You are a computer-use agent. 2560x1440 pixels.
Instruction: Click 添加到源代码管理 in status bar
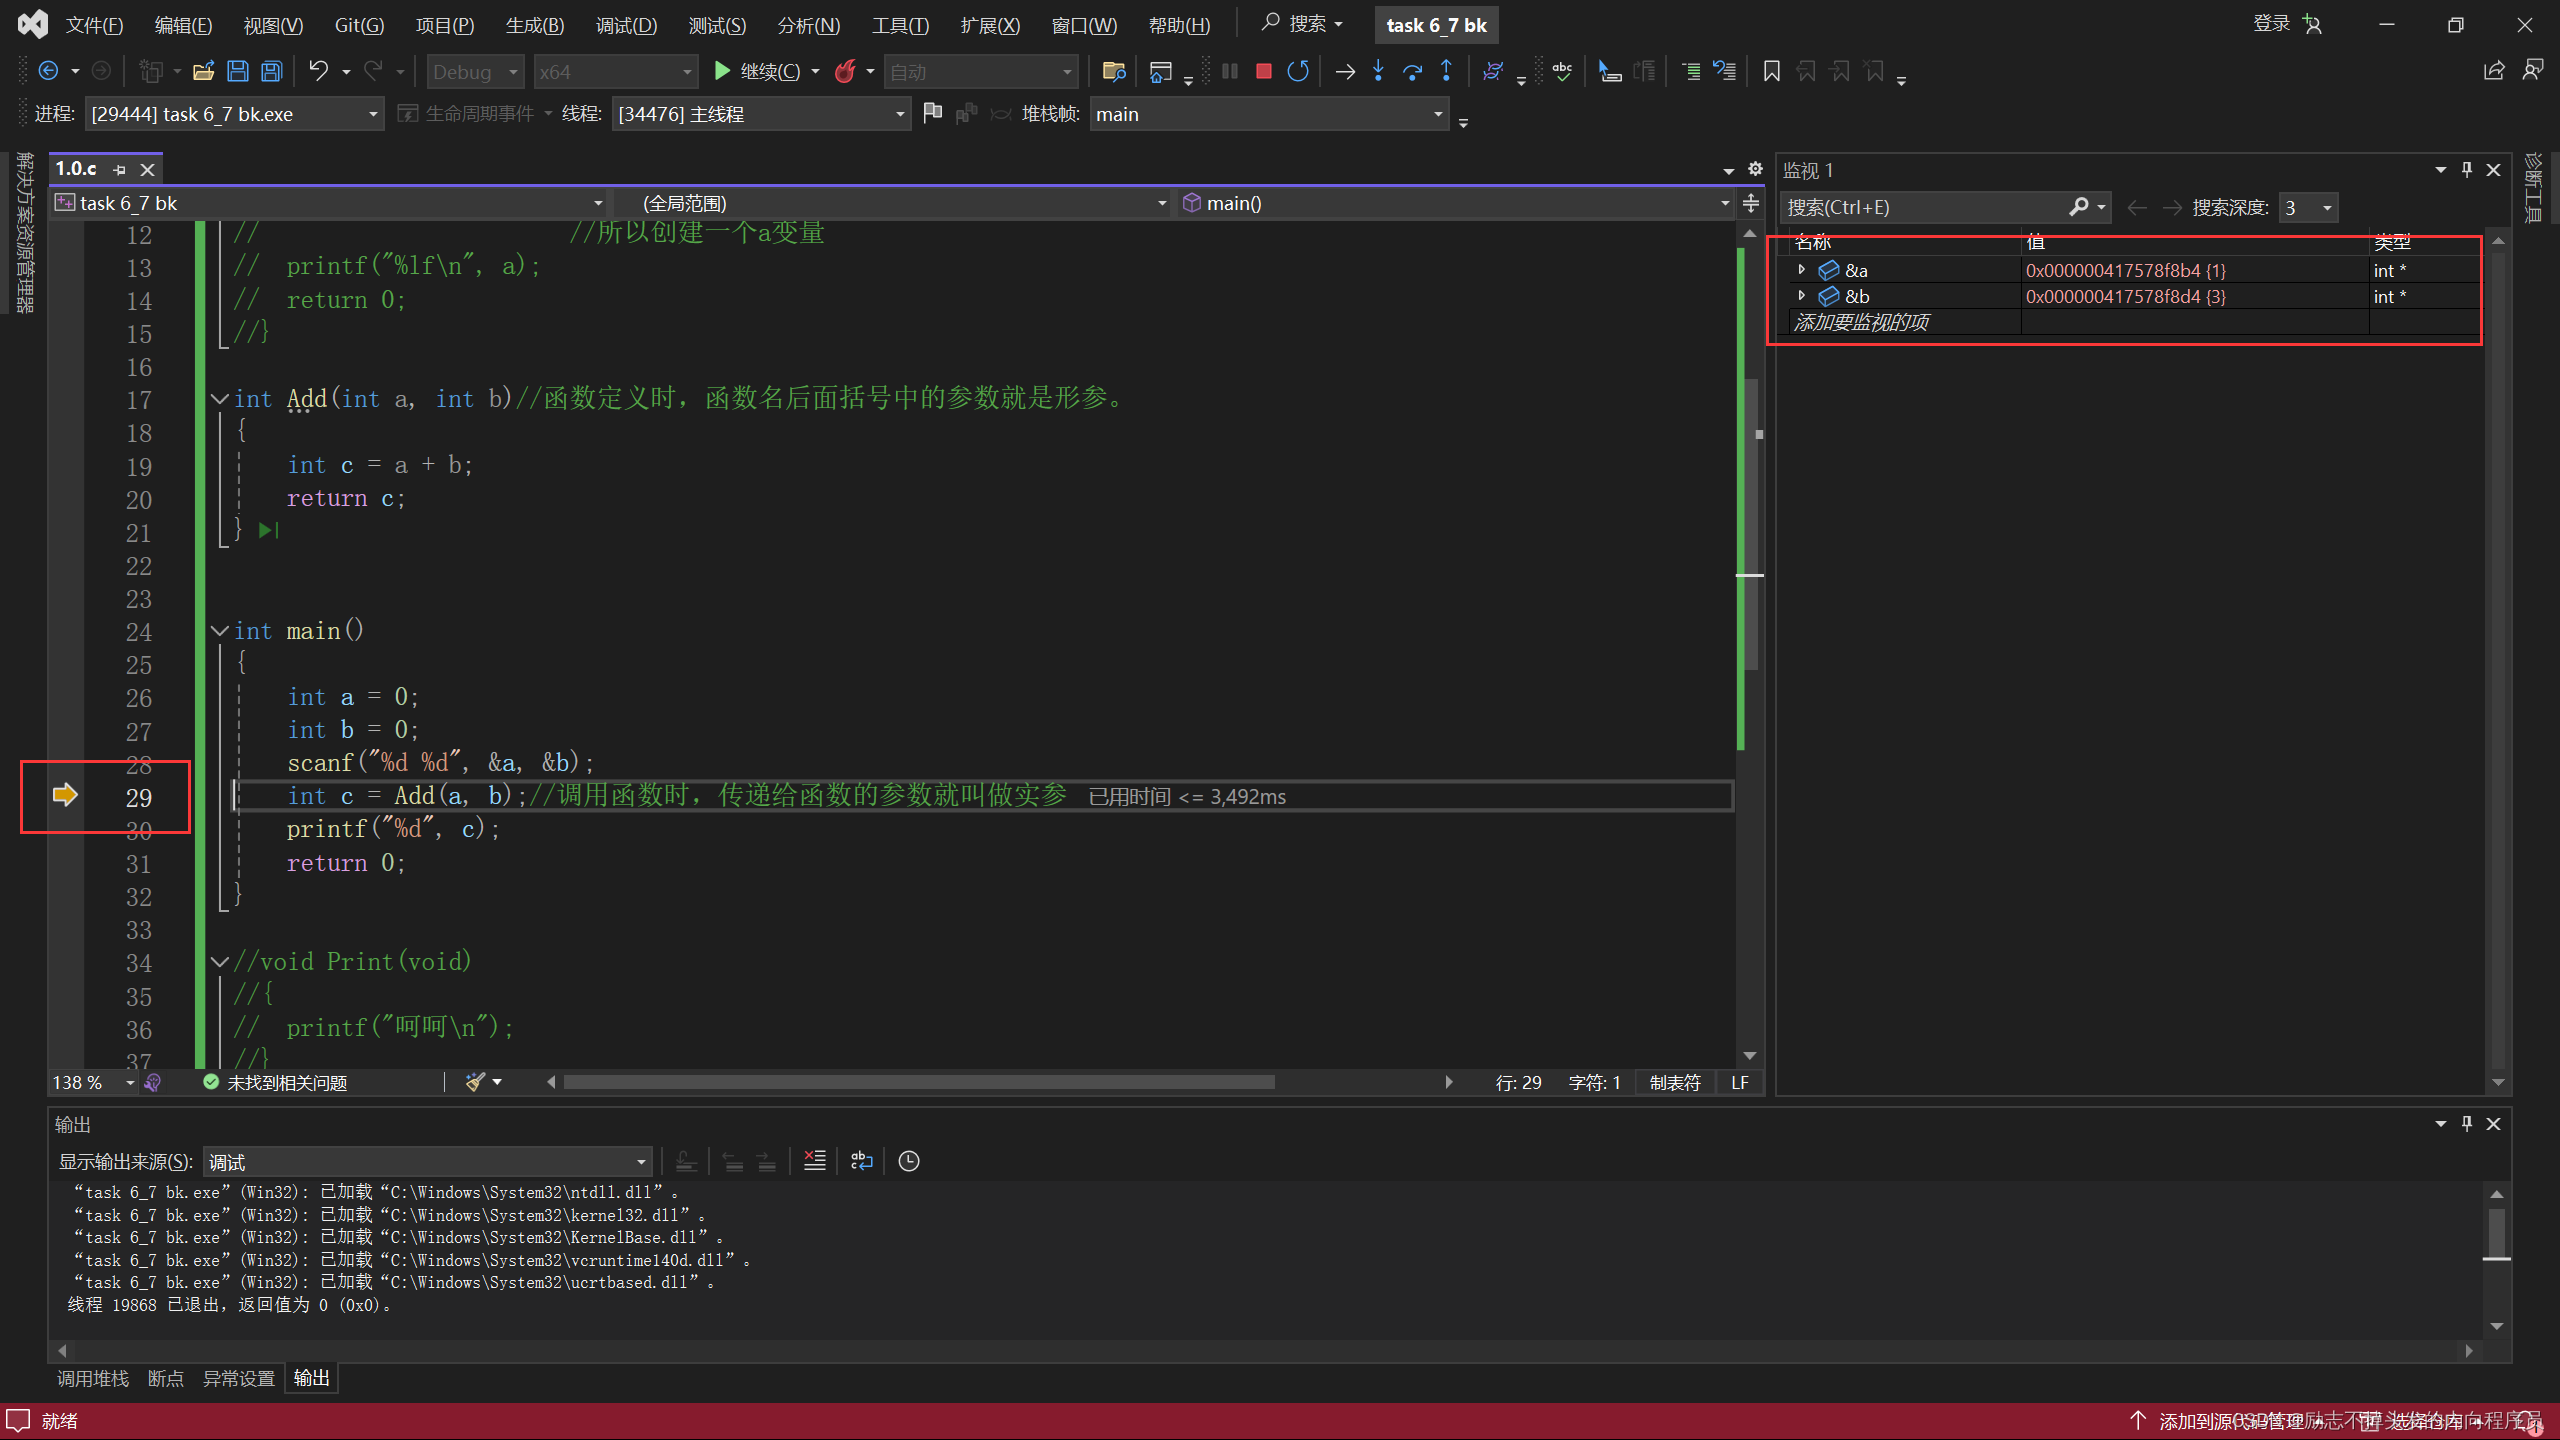tap(2230, 1421)
